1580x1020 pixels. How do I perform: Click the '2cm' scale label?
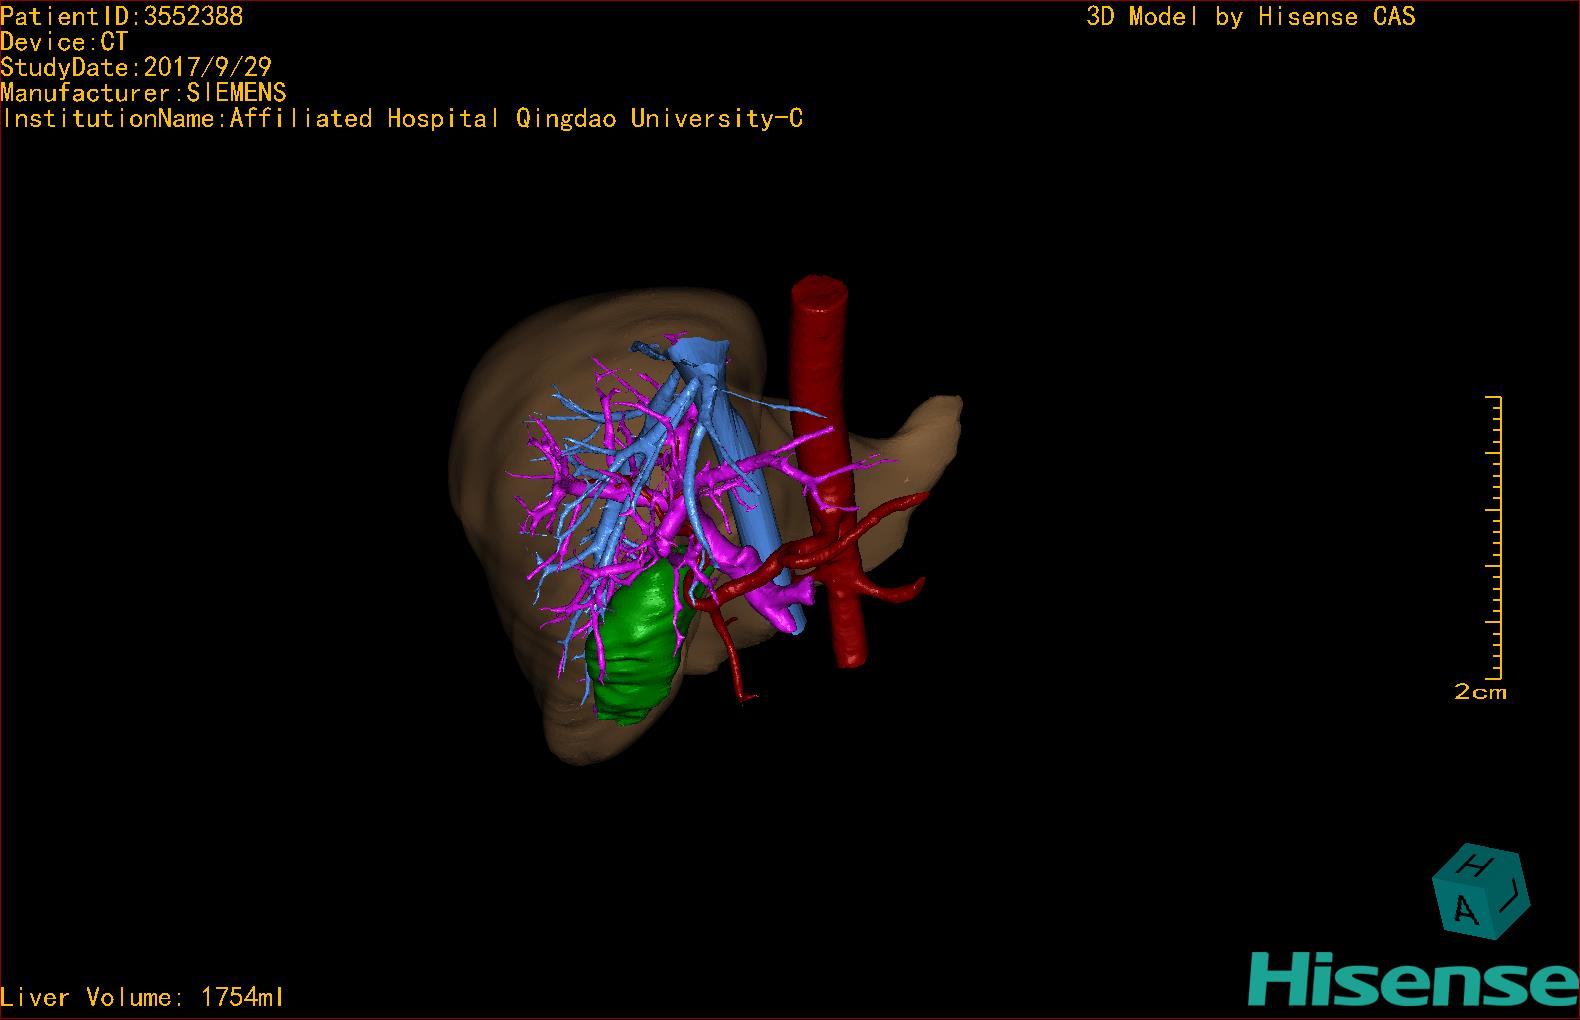1480,692
